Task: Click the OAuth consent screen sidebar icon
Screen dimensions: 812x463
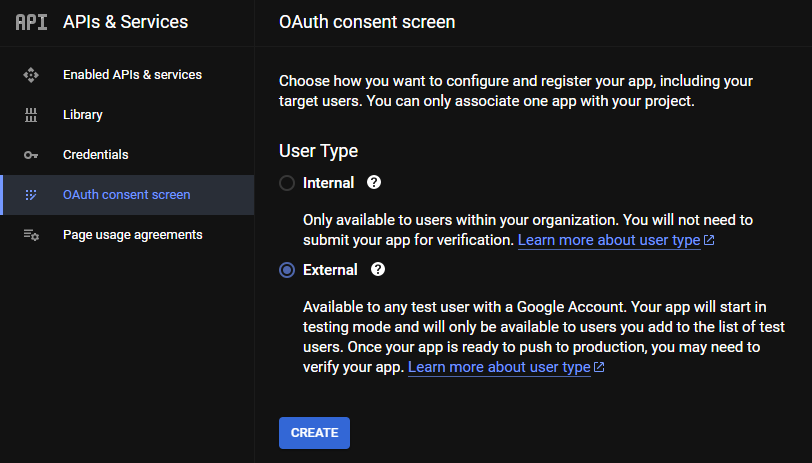Action: 31,195
